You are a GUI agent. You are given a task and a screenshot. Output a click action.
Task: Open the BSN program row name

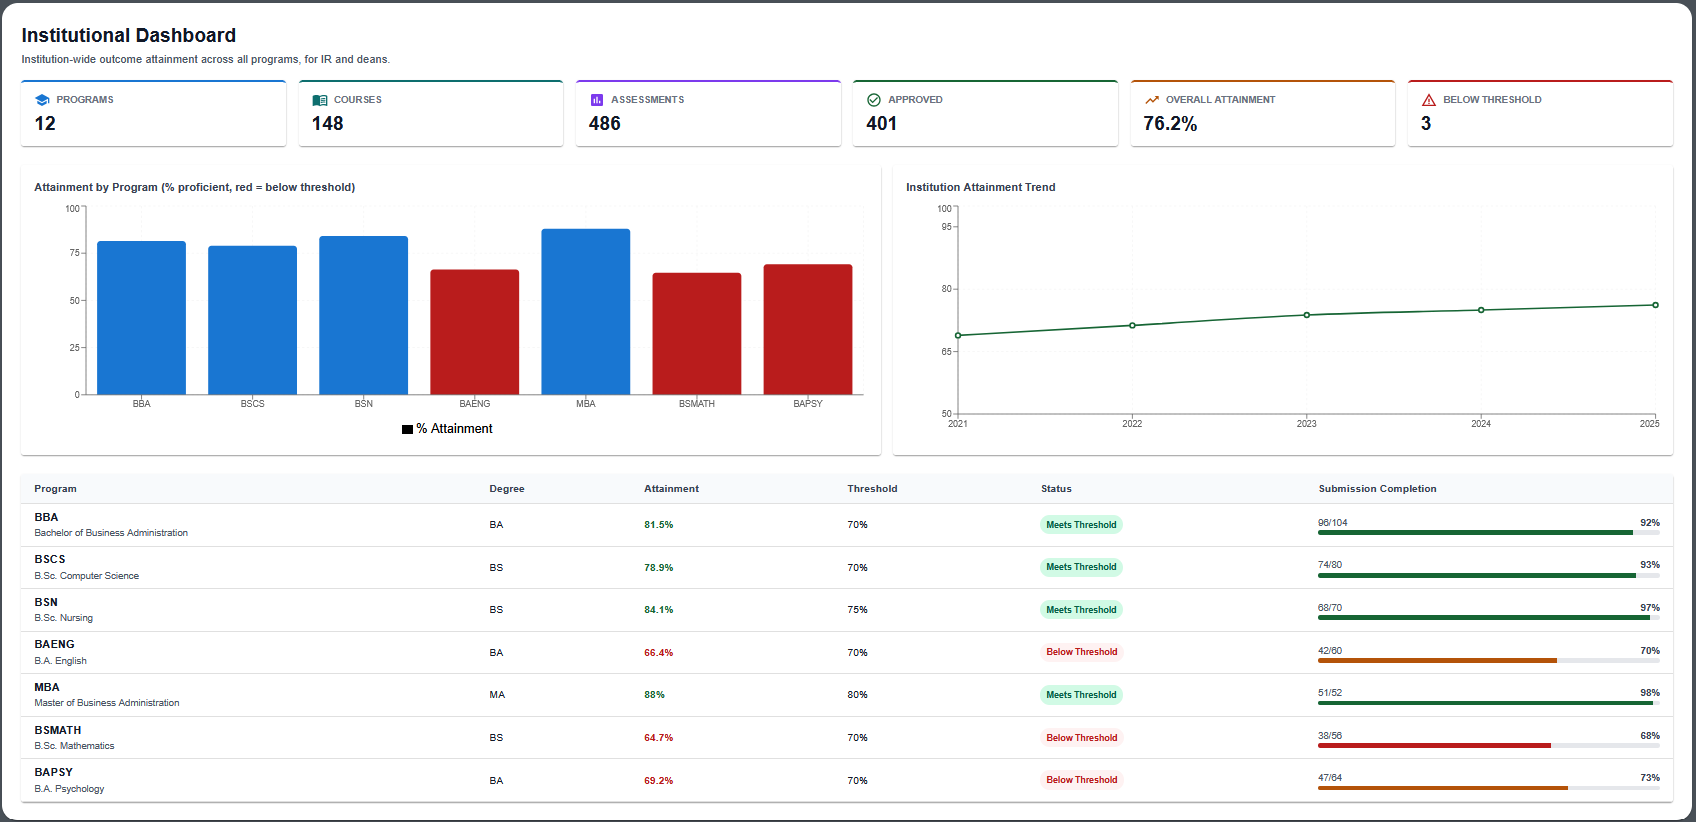pyautogui.click(x=46, y=603)
